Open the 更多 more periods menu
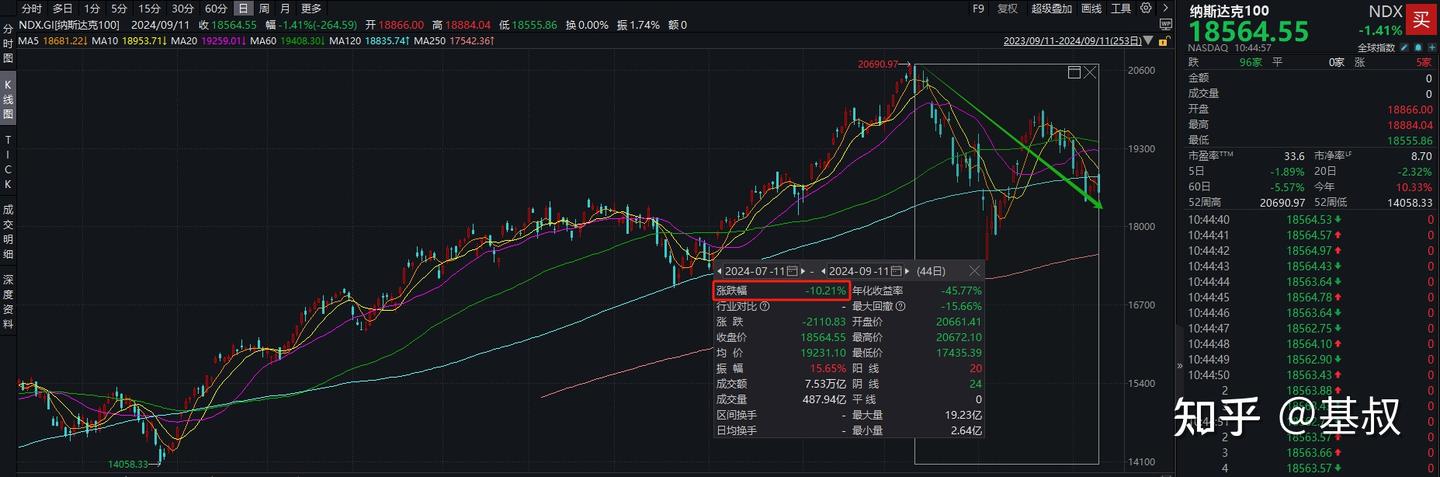This screenshot has height=477, width=1440. 311,8
